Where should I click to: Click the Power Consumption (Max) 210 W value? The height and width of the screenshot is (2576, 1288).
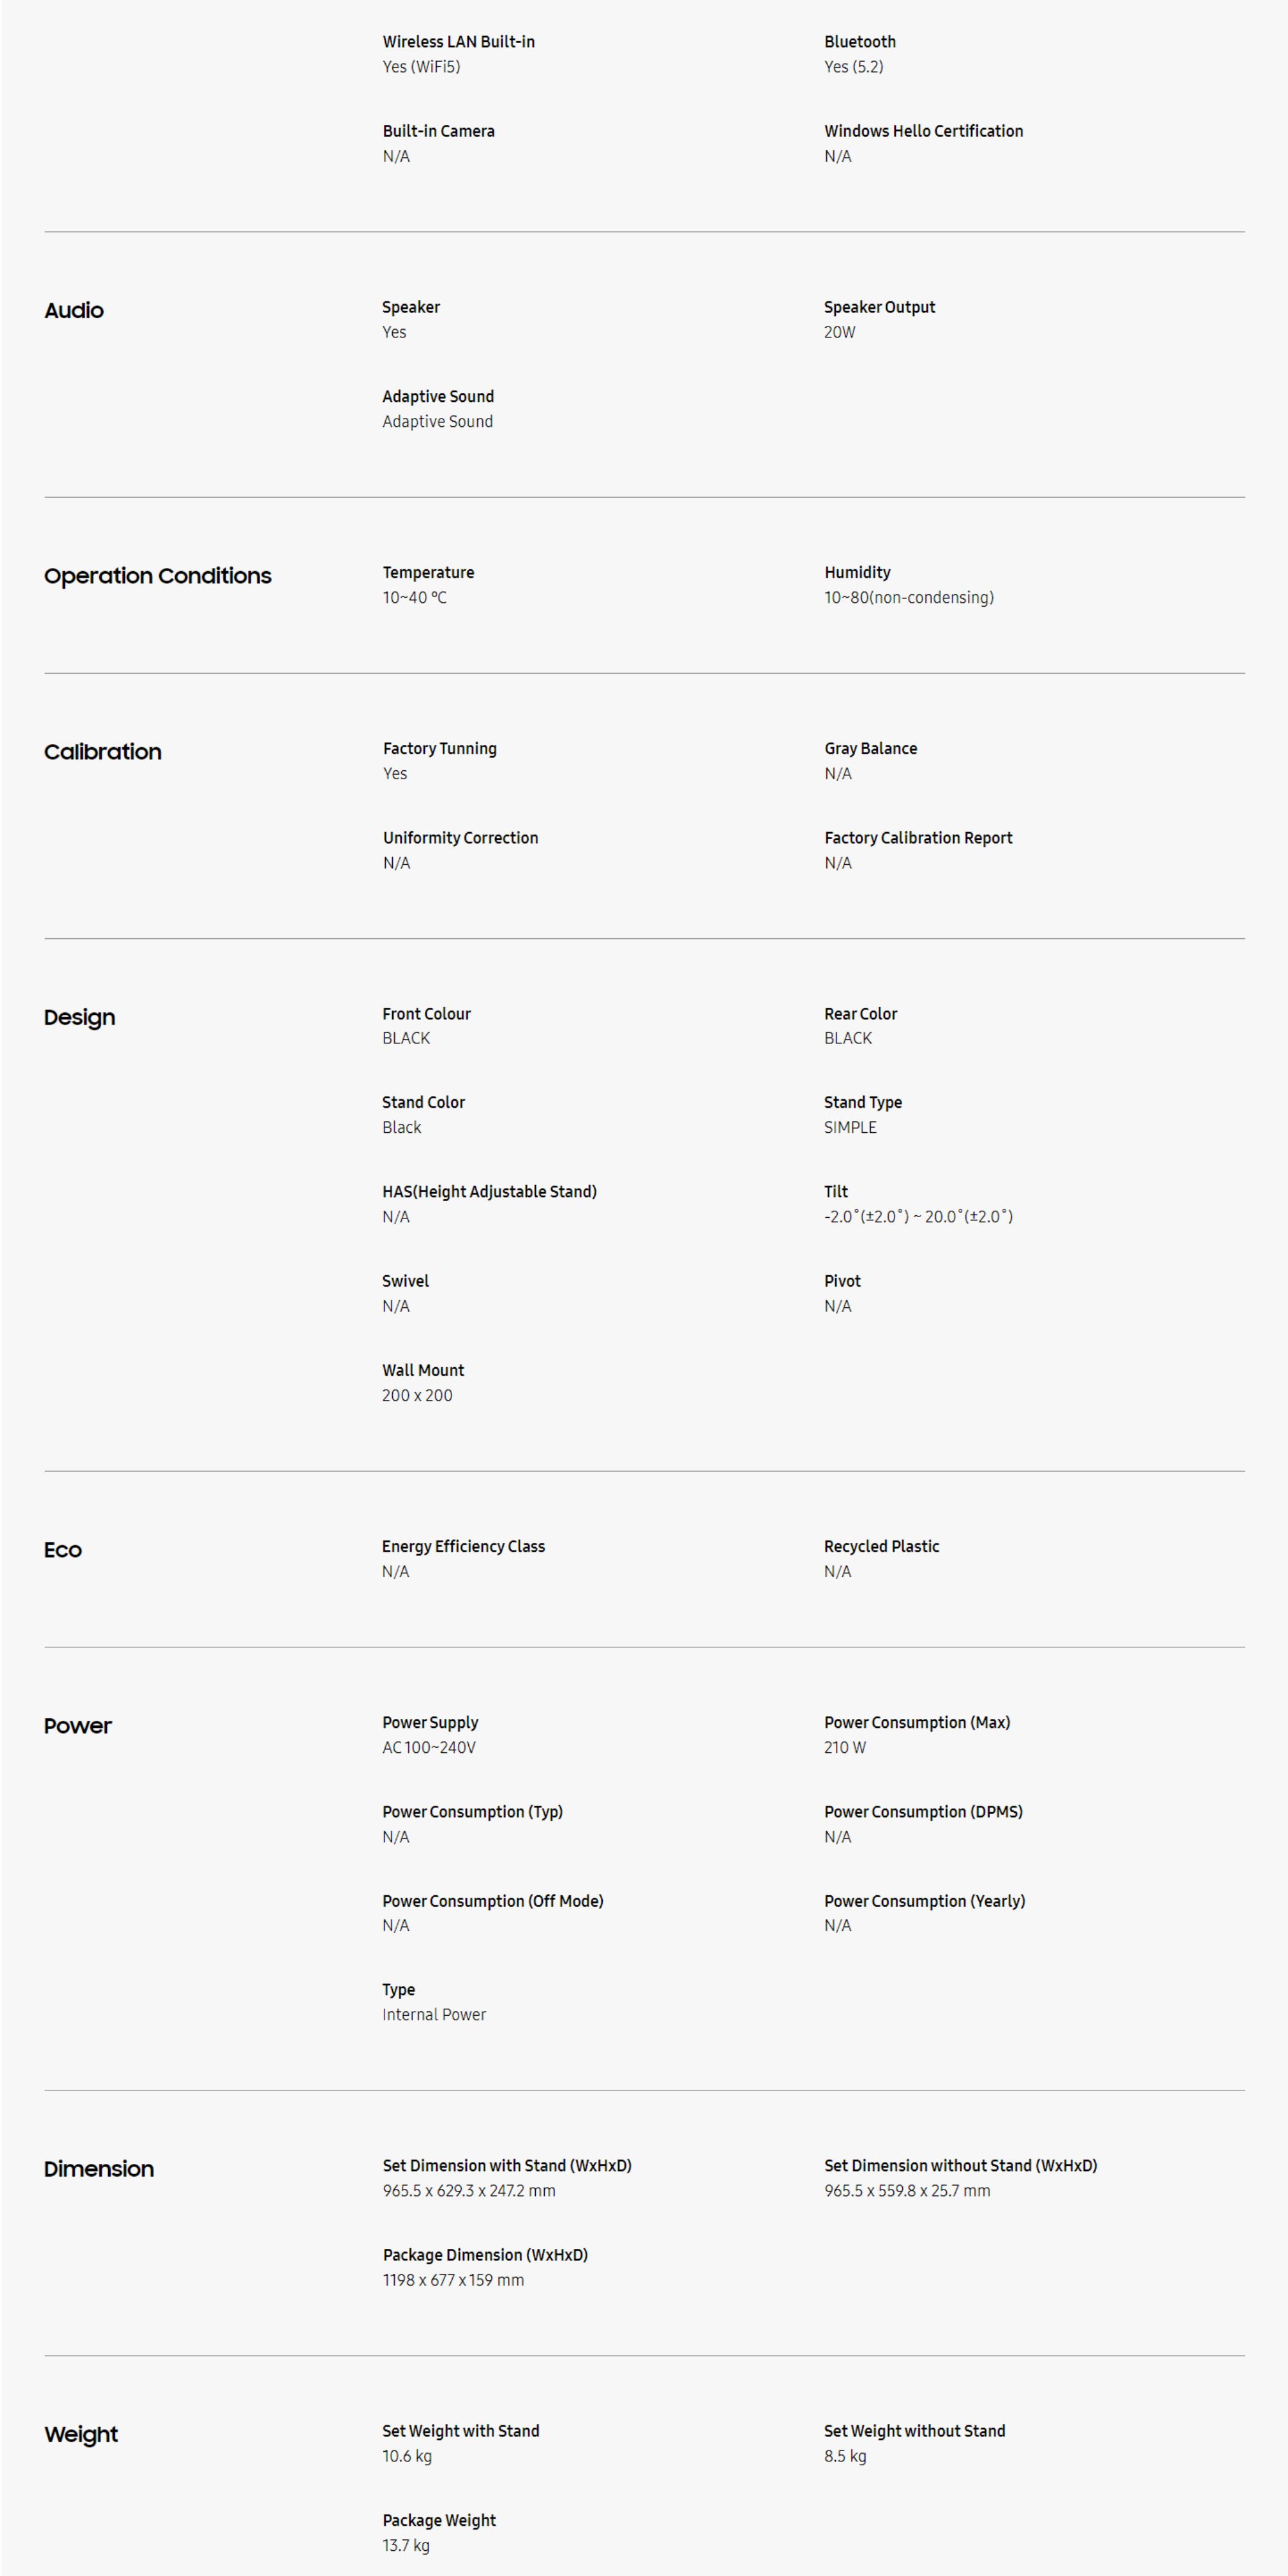(844, 1747)
